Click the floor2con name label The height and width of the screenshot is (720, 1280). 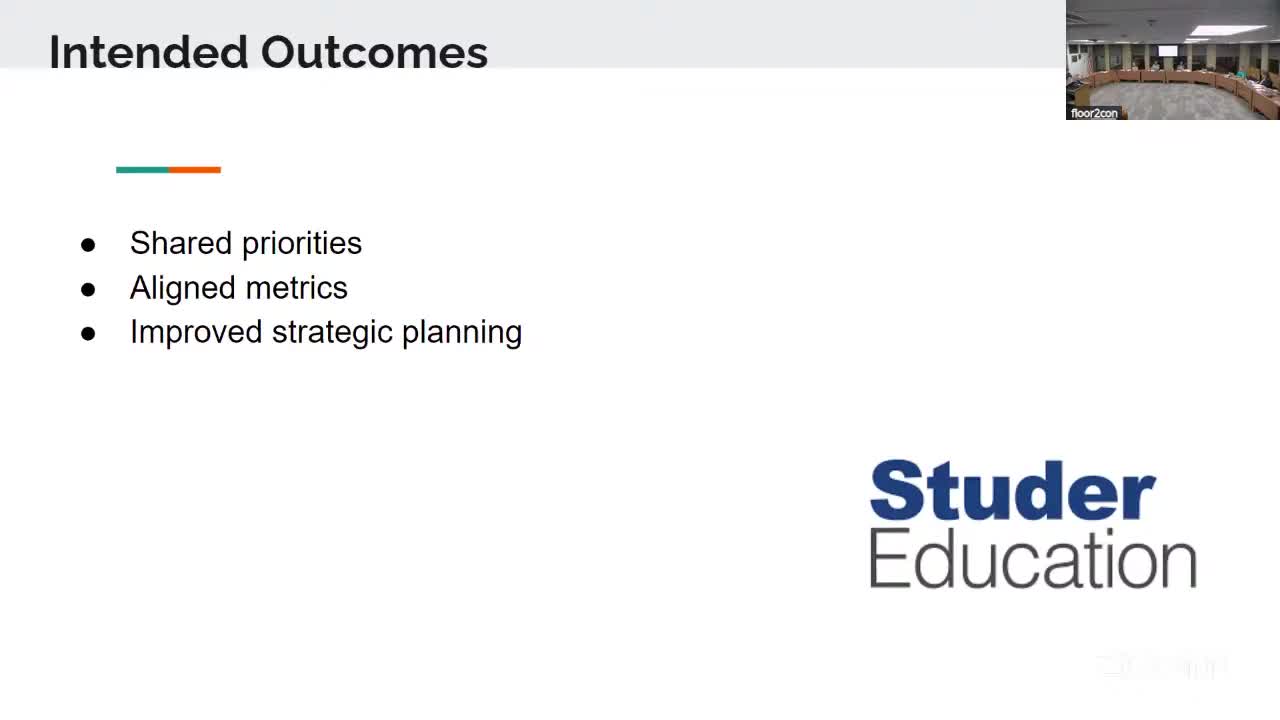(1094, 113)
